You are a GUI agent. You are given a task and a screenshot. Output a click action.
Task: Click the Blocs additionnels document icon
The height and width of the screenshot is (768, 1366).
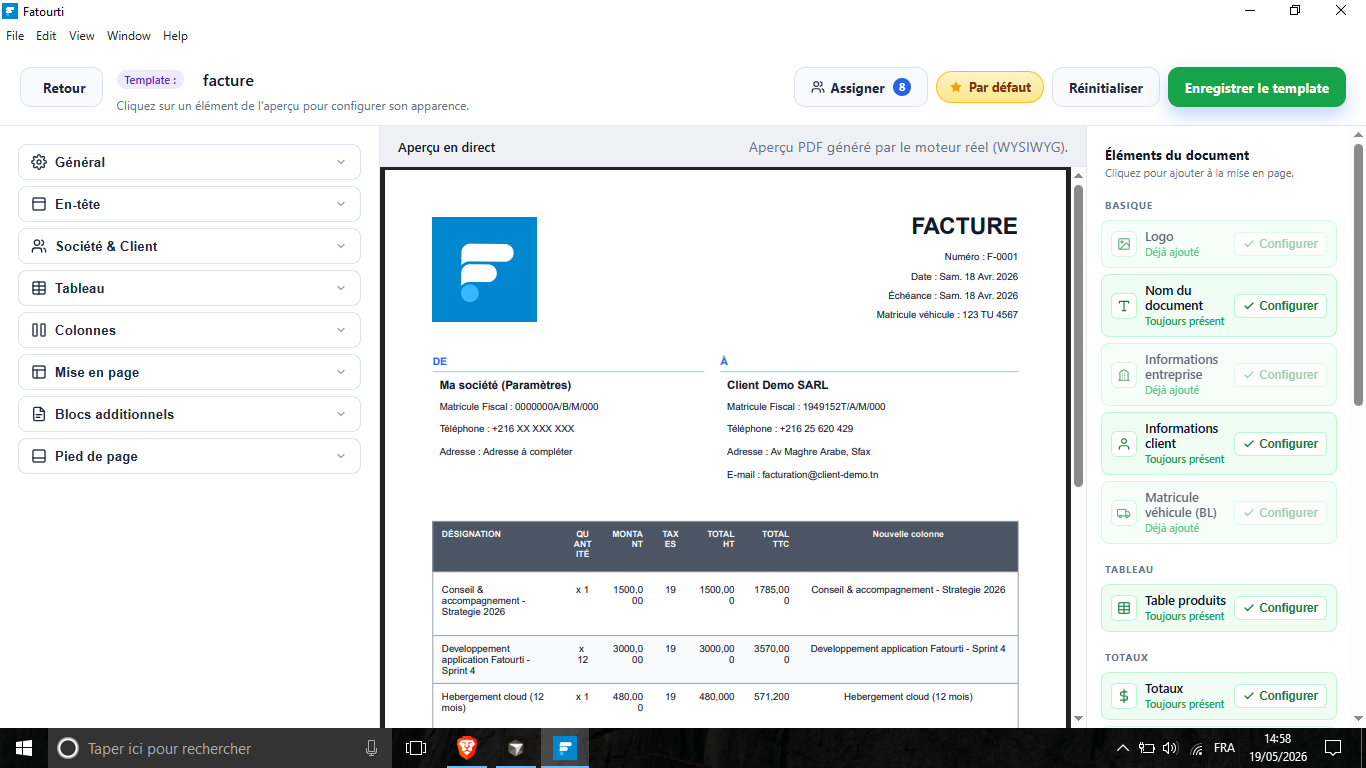pos(39,414)
